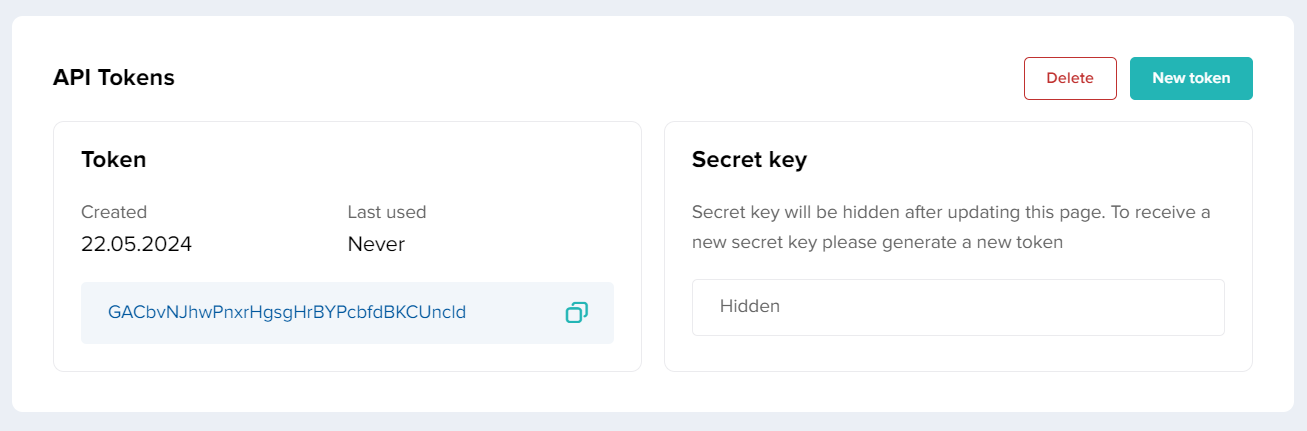This screenshot has width=1307, height=431.
Task: Click the teal New token button's label
Action: 1190,78
